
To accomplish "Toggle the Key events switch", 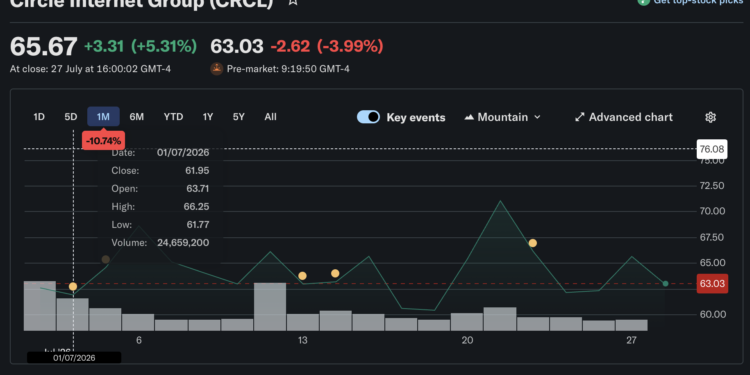I will click(368, 117).
